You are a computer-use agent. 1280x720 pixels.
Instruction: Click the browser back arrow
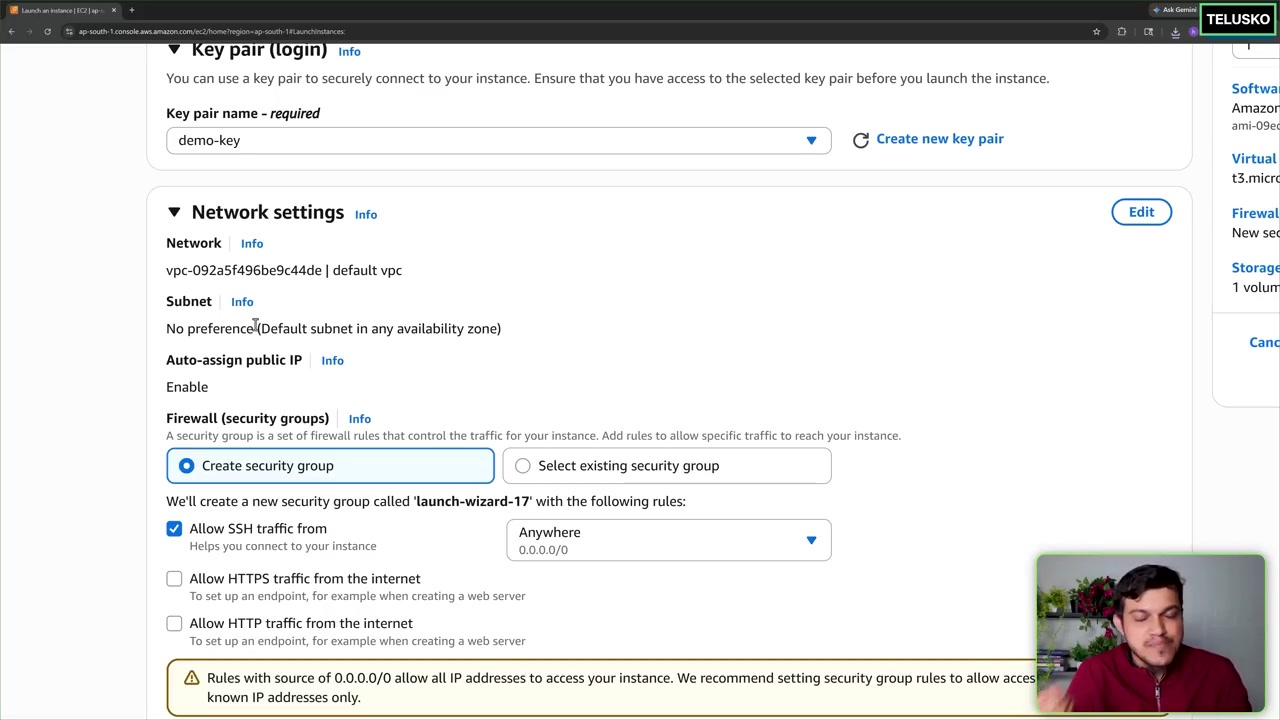point(11,31)
